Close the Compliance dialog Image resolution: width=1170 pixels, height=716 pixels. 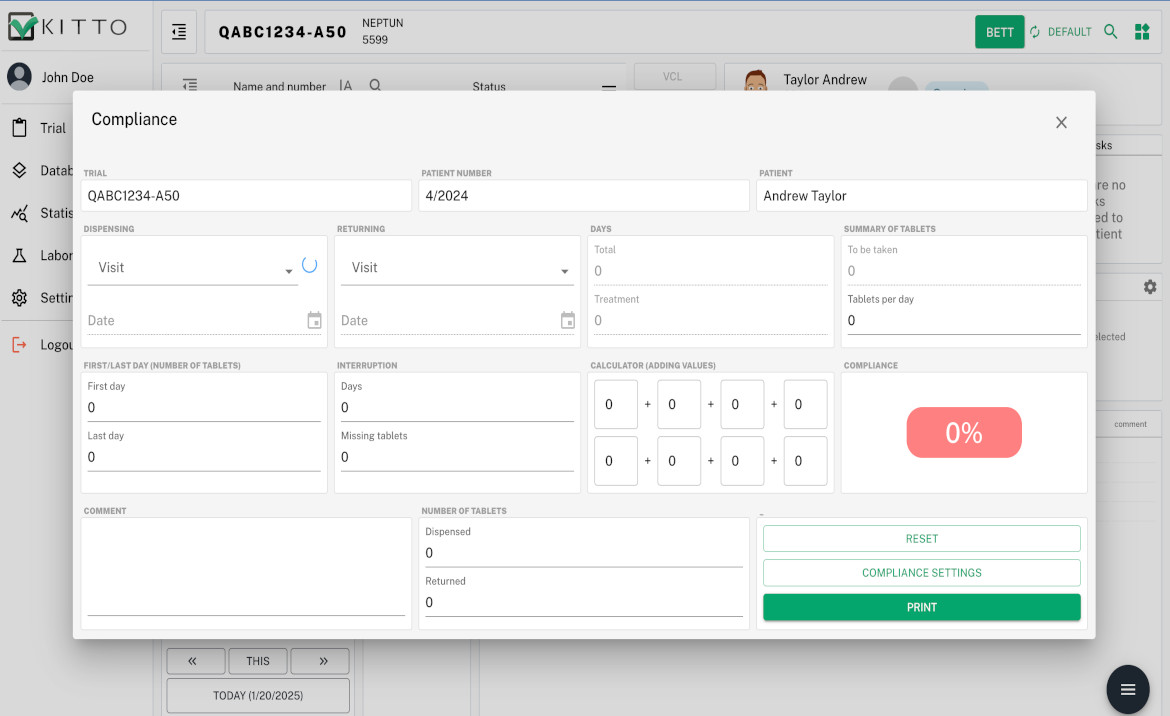(1061, 122)
